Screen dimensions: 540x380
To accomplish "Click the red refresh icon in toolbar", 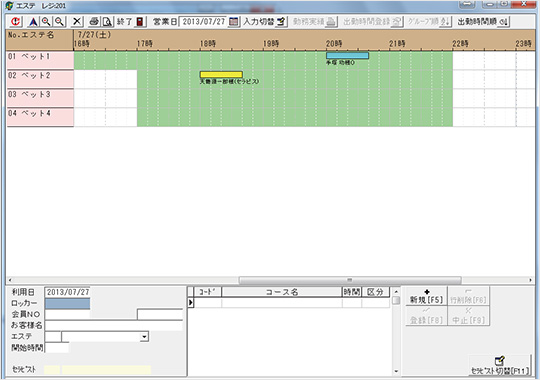I will click(x=15, y=21).
